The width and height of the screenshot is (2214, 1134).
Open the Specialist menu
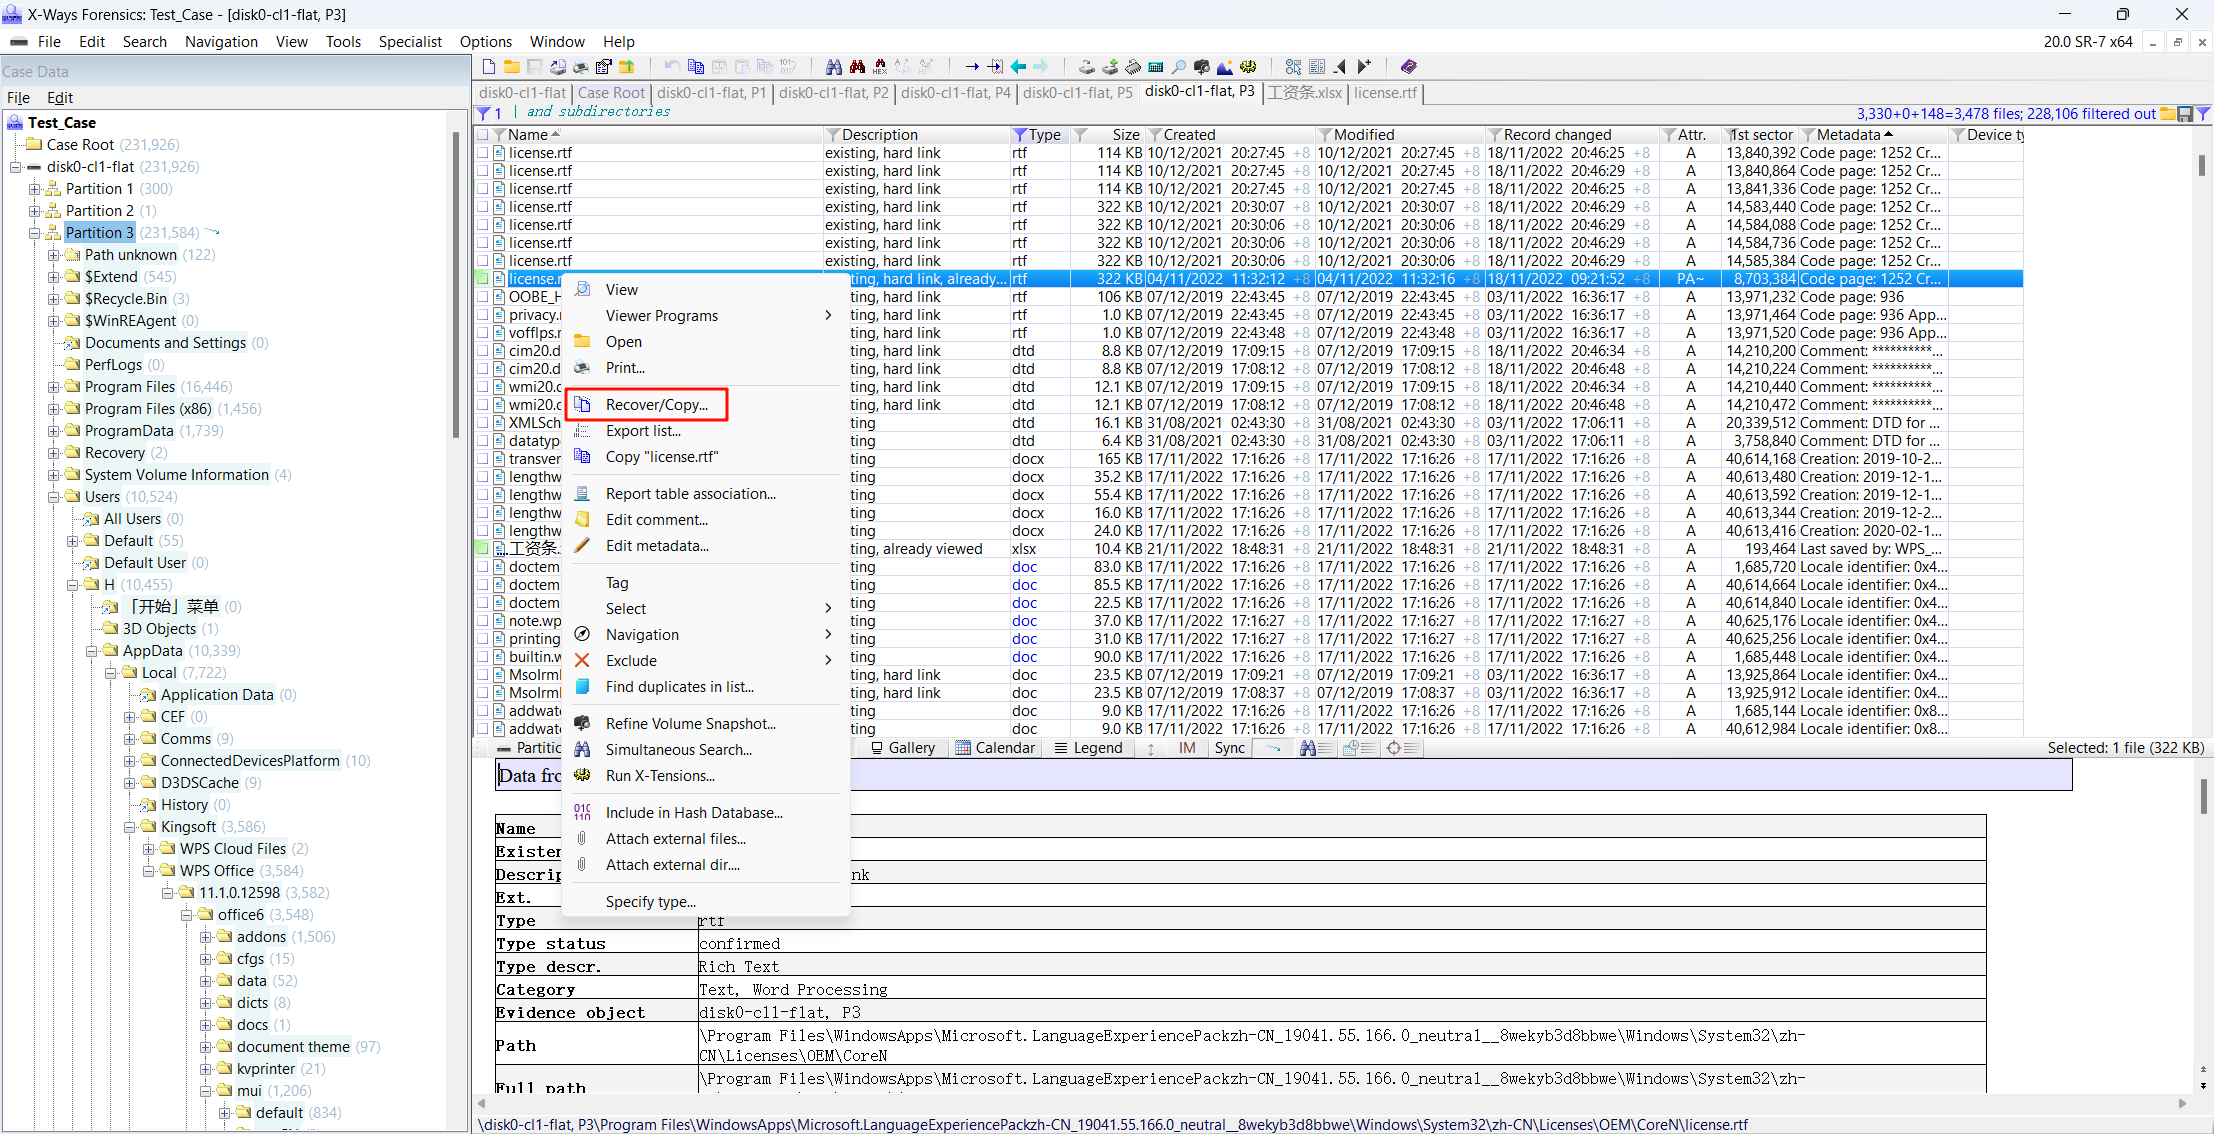tap(410, 42)
